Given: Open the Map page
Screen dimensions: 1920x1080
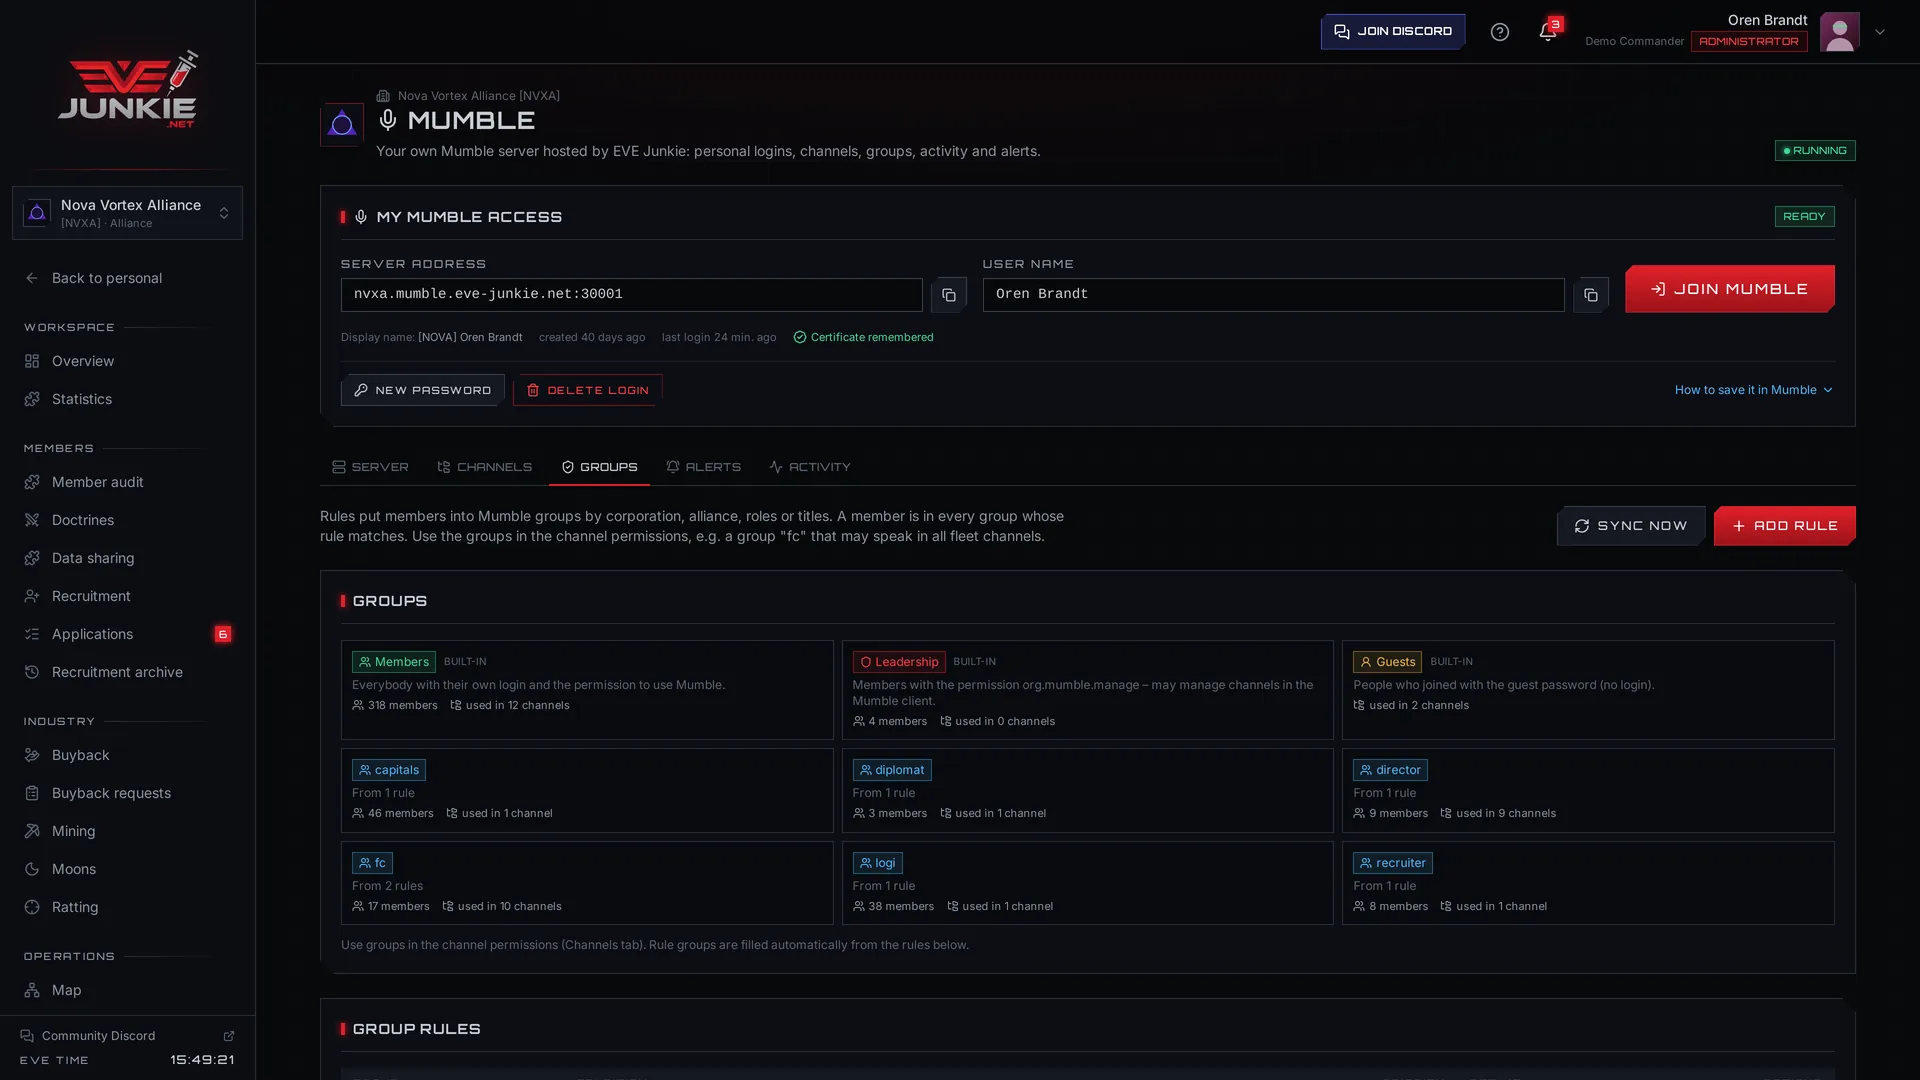Looking at the screenshot, I should [x=127, y=990].
